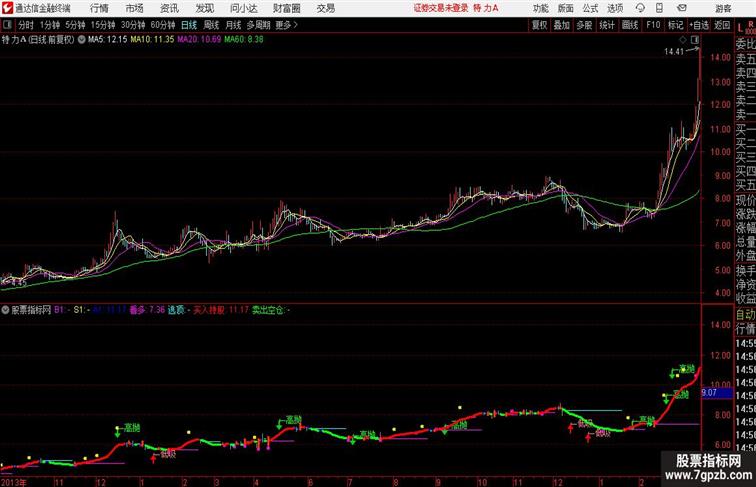
Task: Open the F10 company info button
Action: click(x=653, y=25)
